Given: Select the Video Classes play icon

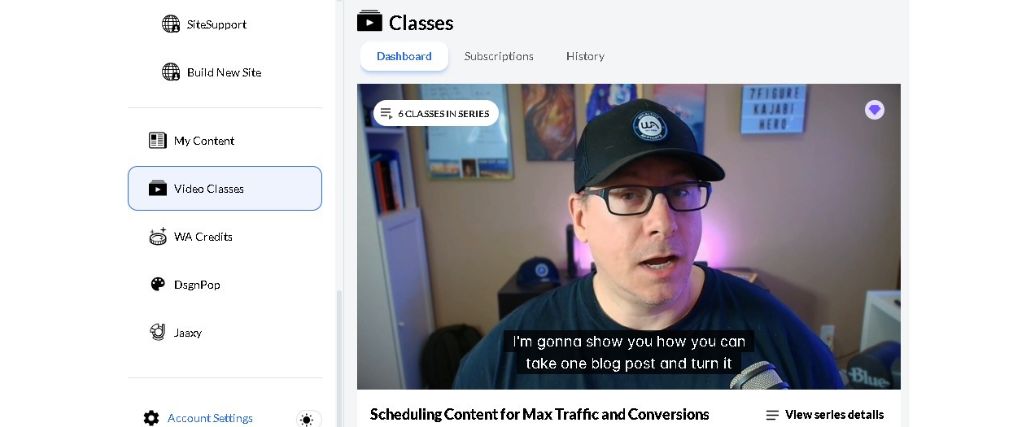Looking at the screenshot, I should pos(157,188).
